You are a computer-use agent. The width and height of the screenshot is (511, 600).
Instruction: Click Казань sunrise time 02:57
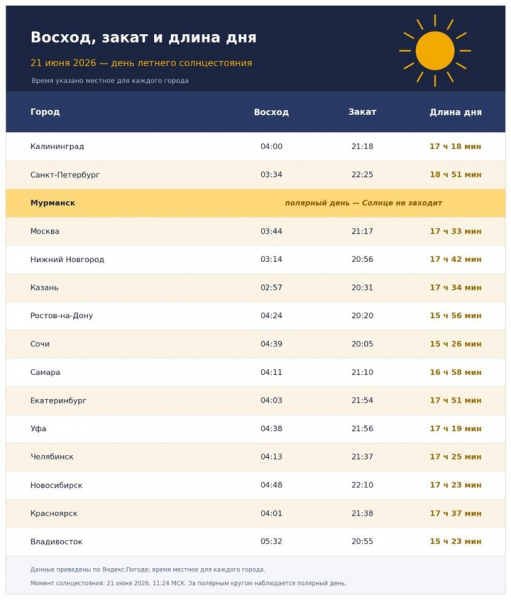pyautogui.click(x=271, y=287)
